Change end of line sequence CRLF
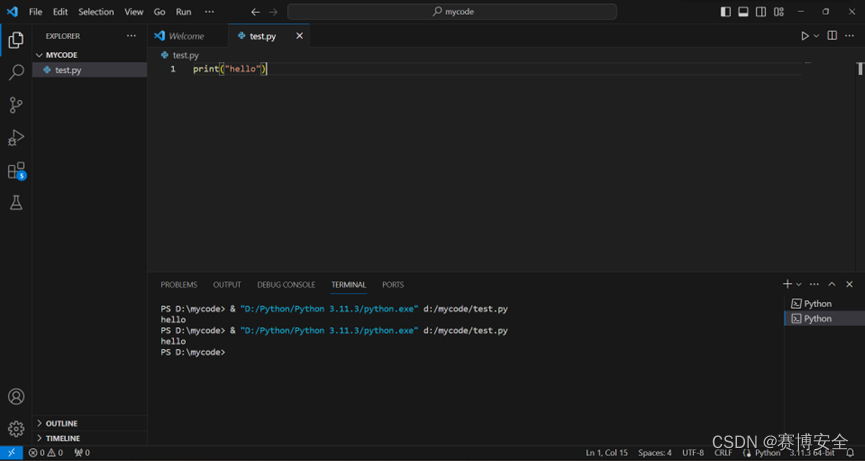Image resolution: width=865 pixels, height=461 pixels. (723, 453)
